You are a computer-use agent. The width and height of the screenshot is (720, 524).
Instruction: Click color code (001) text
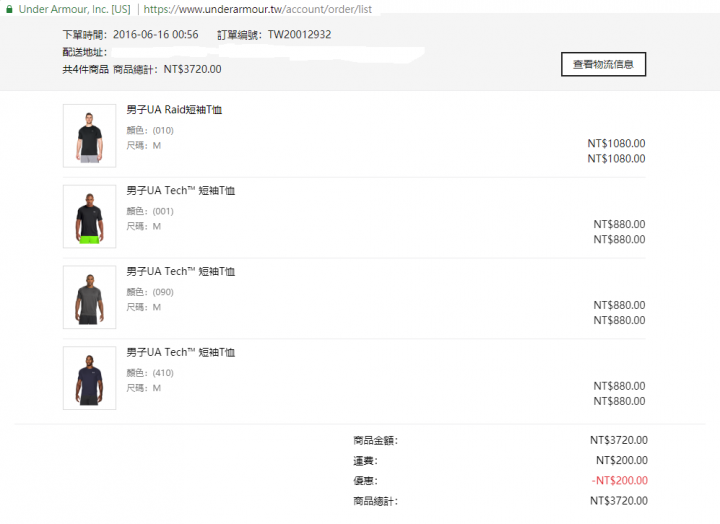[x=163, y=211]
